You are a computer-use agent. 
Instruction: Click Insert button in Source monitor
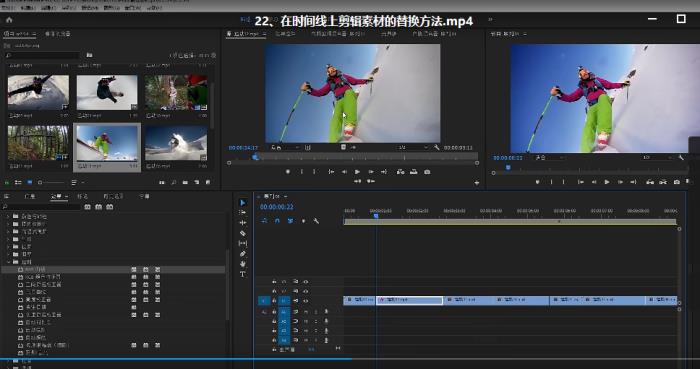[x=400, y=172]
